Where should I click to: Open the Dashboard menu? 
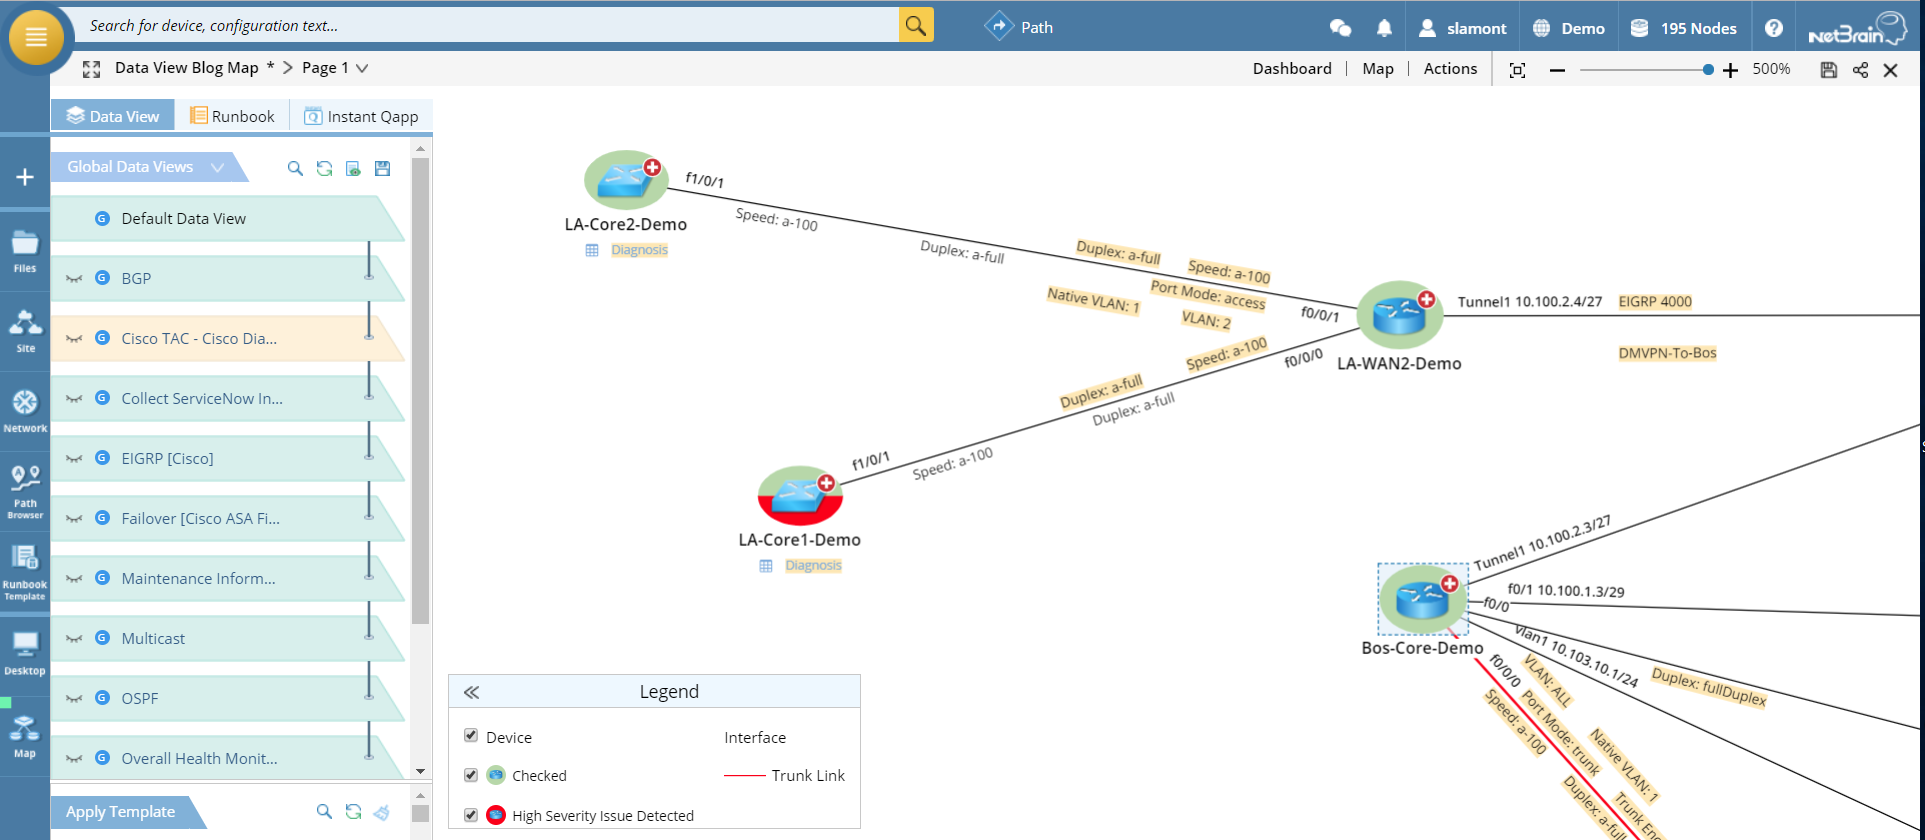pyautogui.click(x=1292, y=68)
